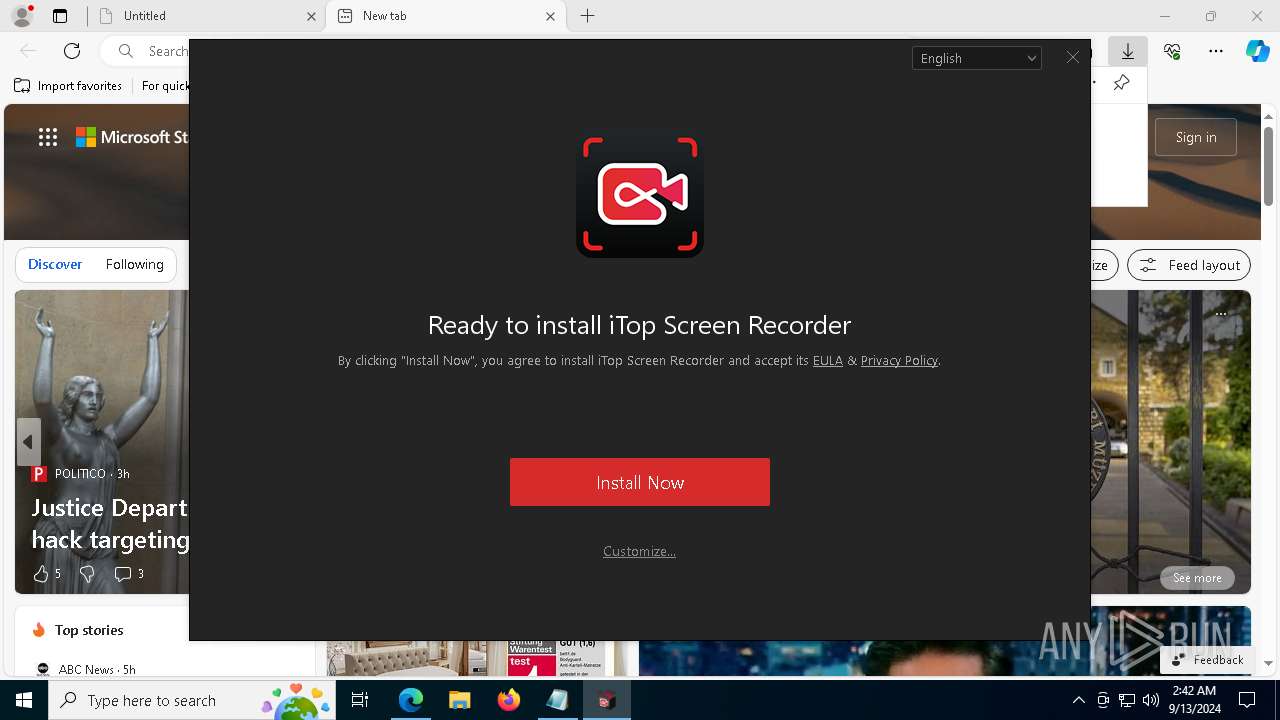
Task: Click the page vertical scrollbar down arrow
Action: 1269,663
